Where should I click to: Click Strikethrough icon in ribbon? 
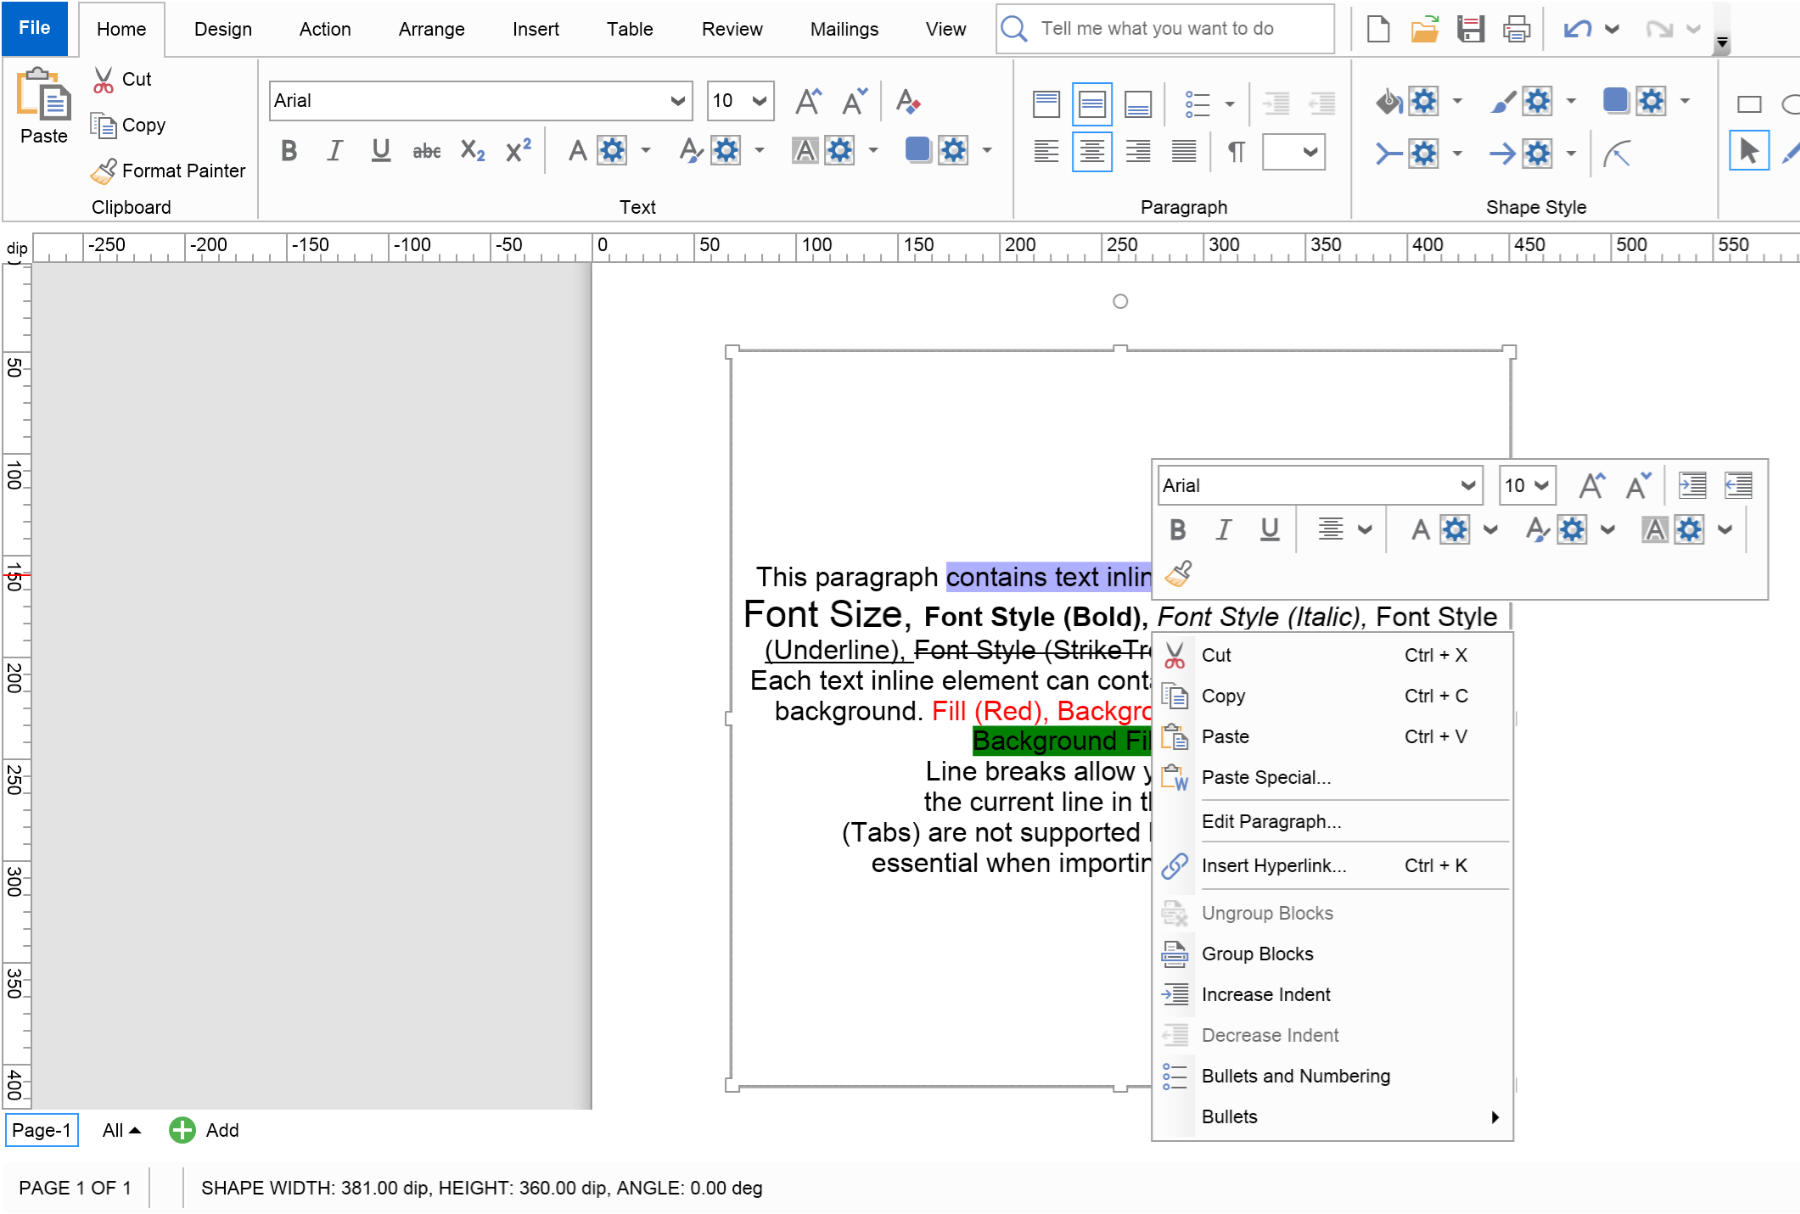[427, 151]
